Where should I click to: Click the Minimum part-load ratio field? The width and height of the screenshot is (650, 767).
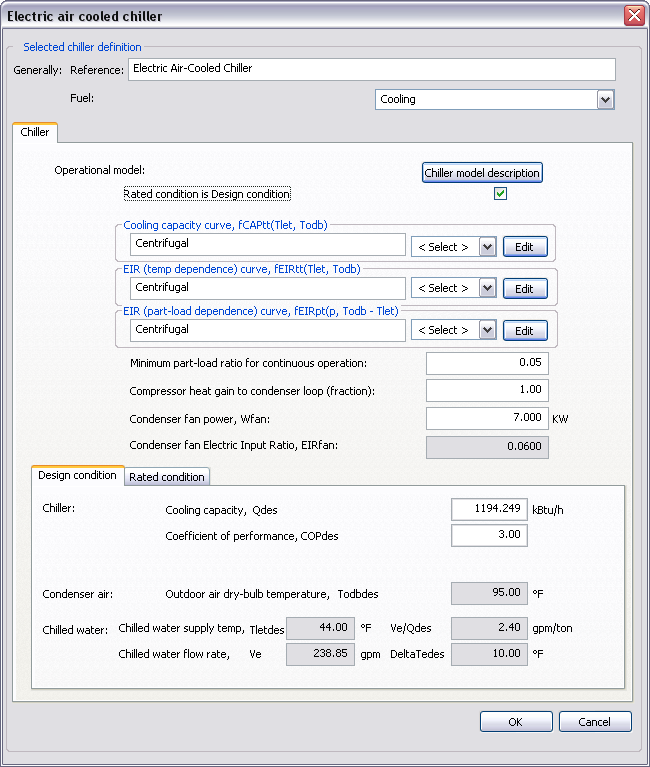click(x=487, y=363)
